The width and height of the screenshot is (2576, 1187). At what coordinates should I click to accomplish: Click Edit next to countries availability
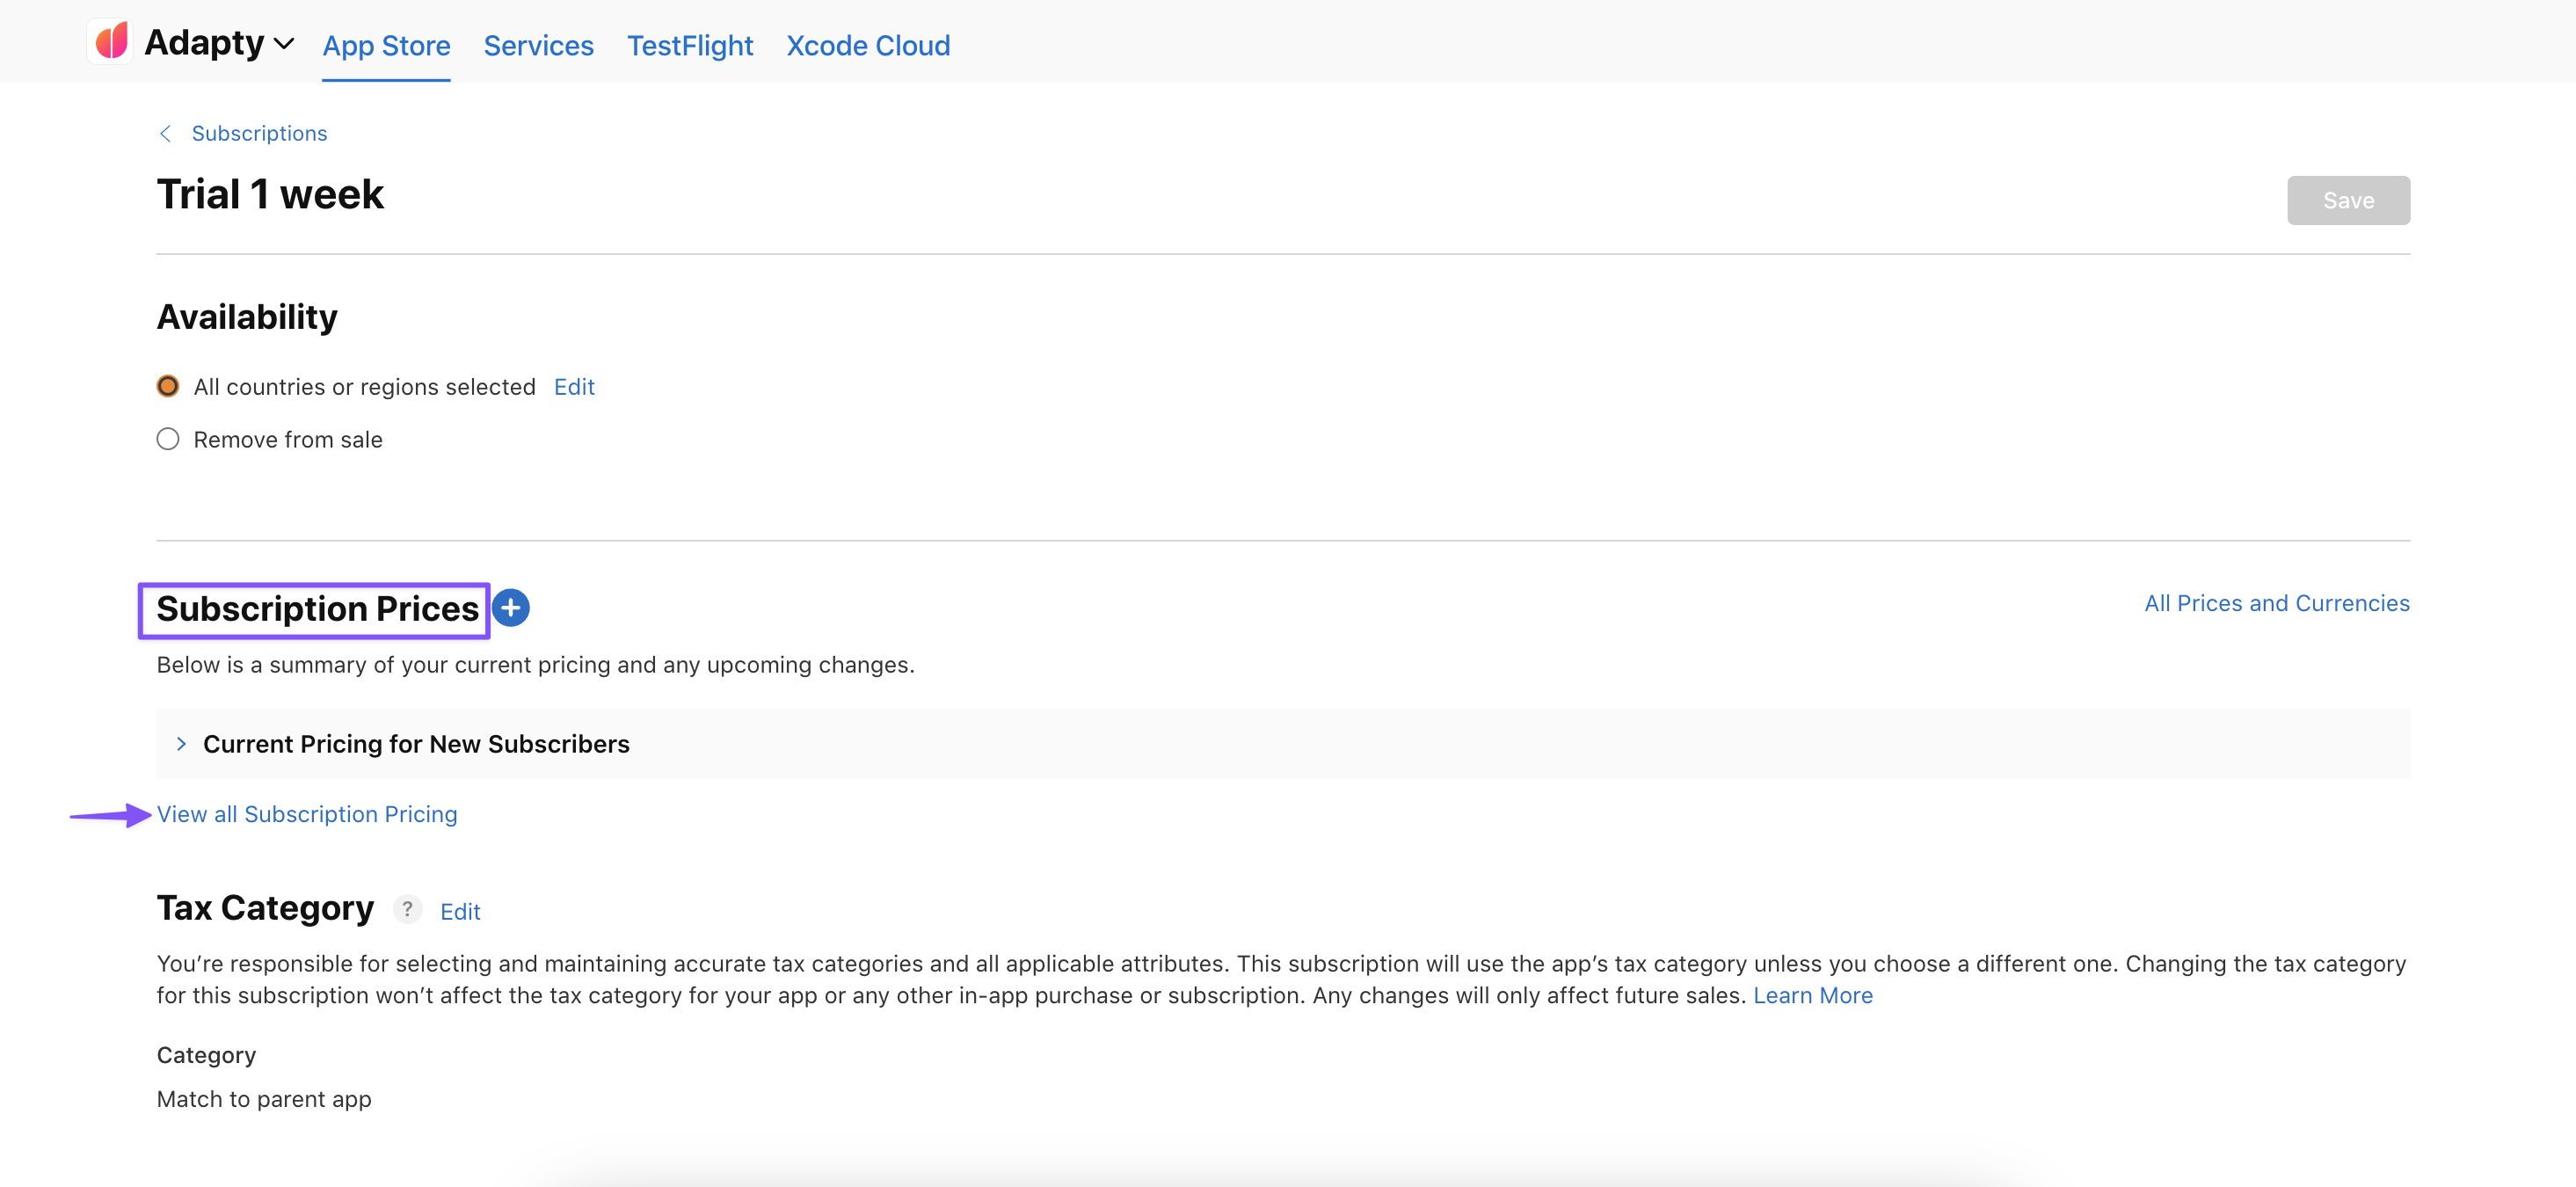click(x=574, y=387)
